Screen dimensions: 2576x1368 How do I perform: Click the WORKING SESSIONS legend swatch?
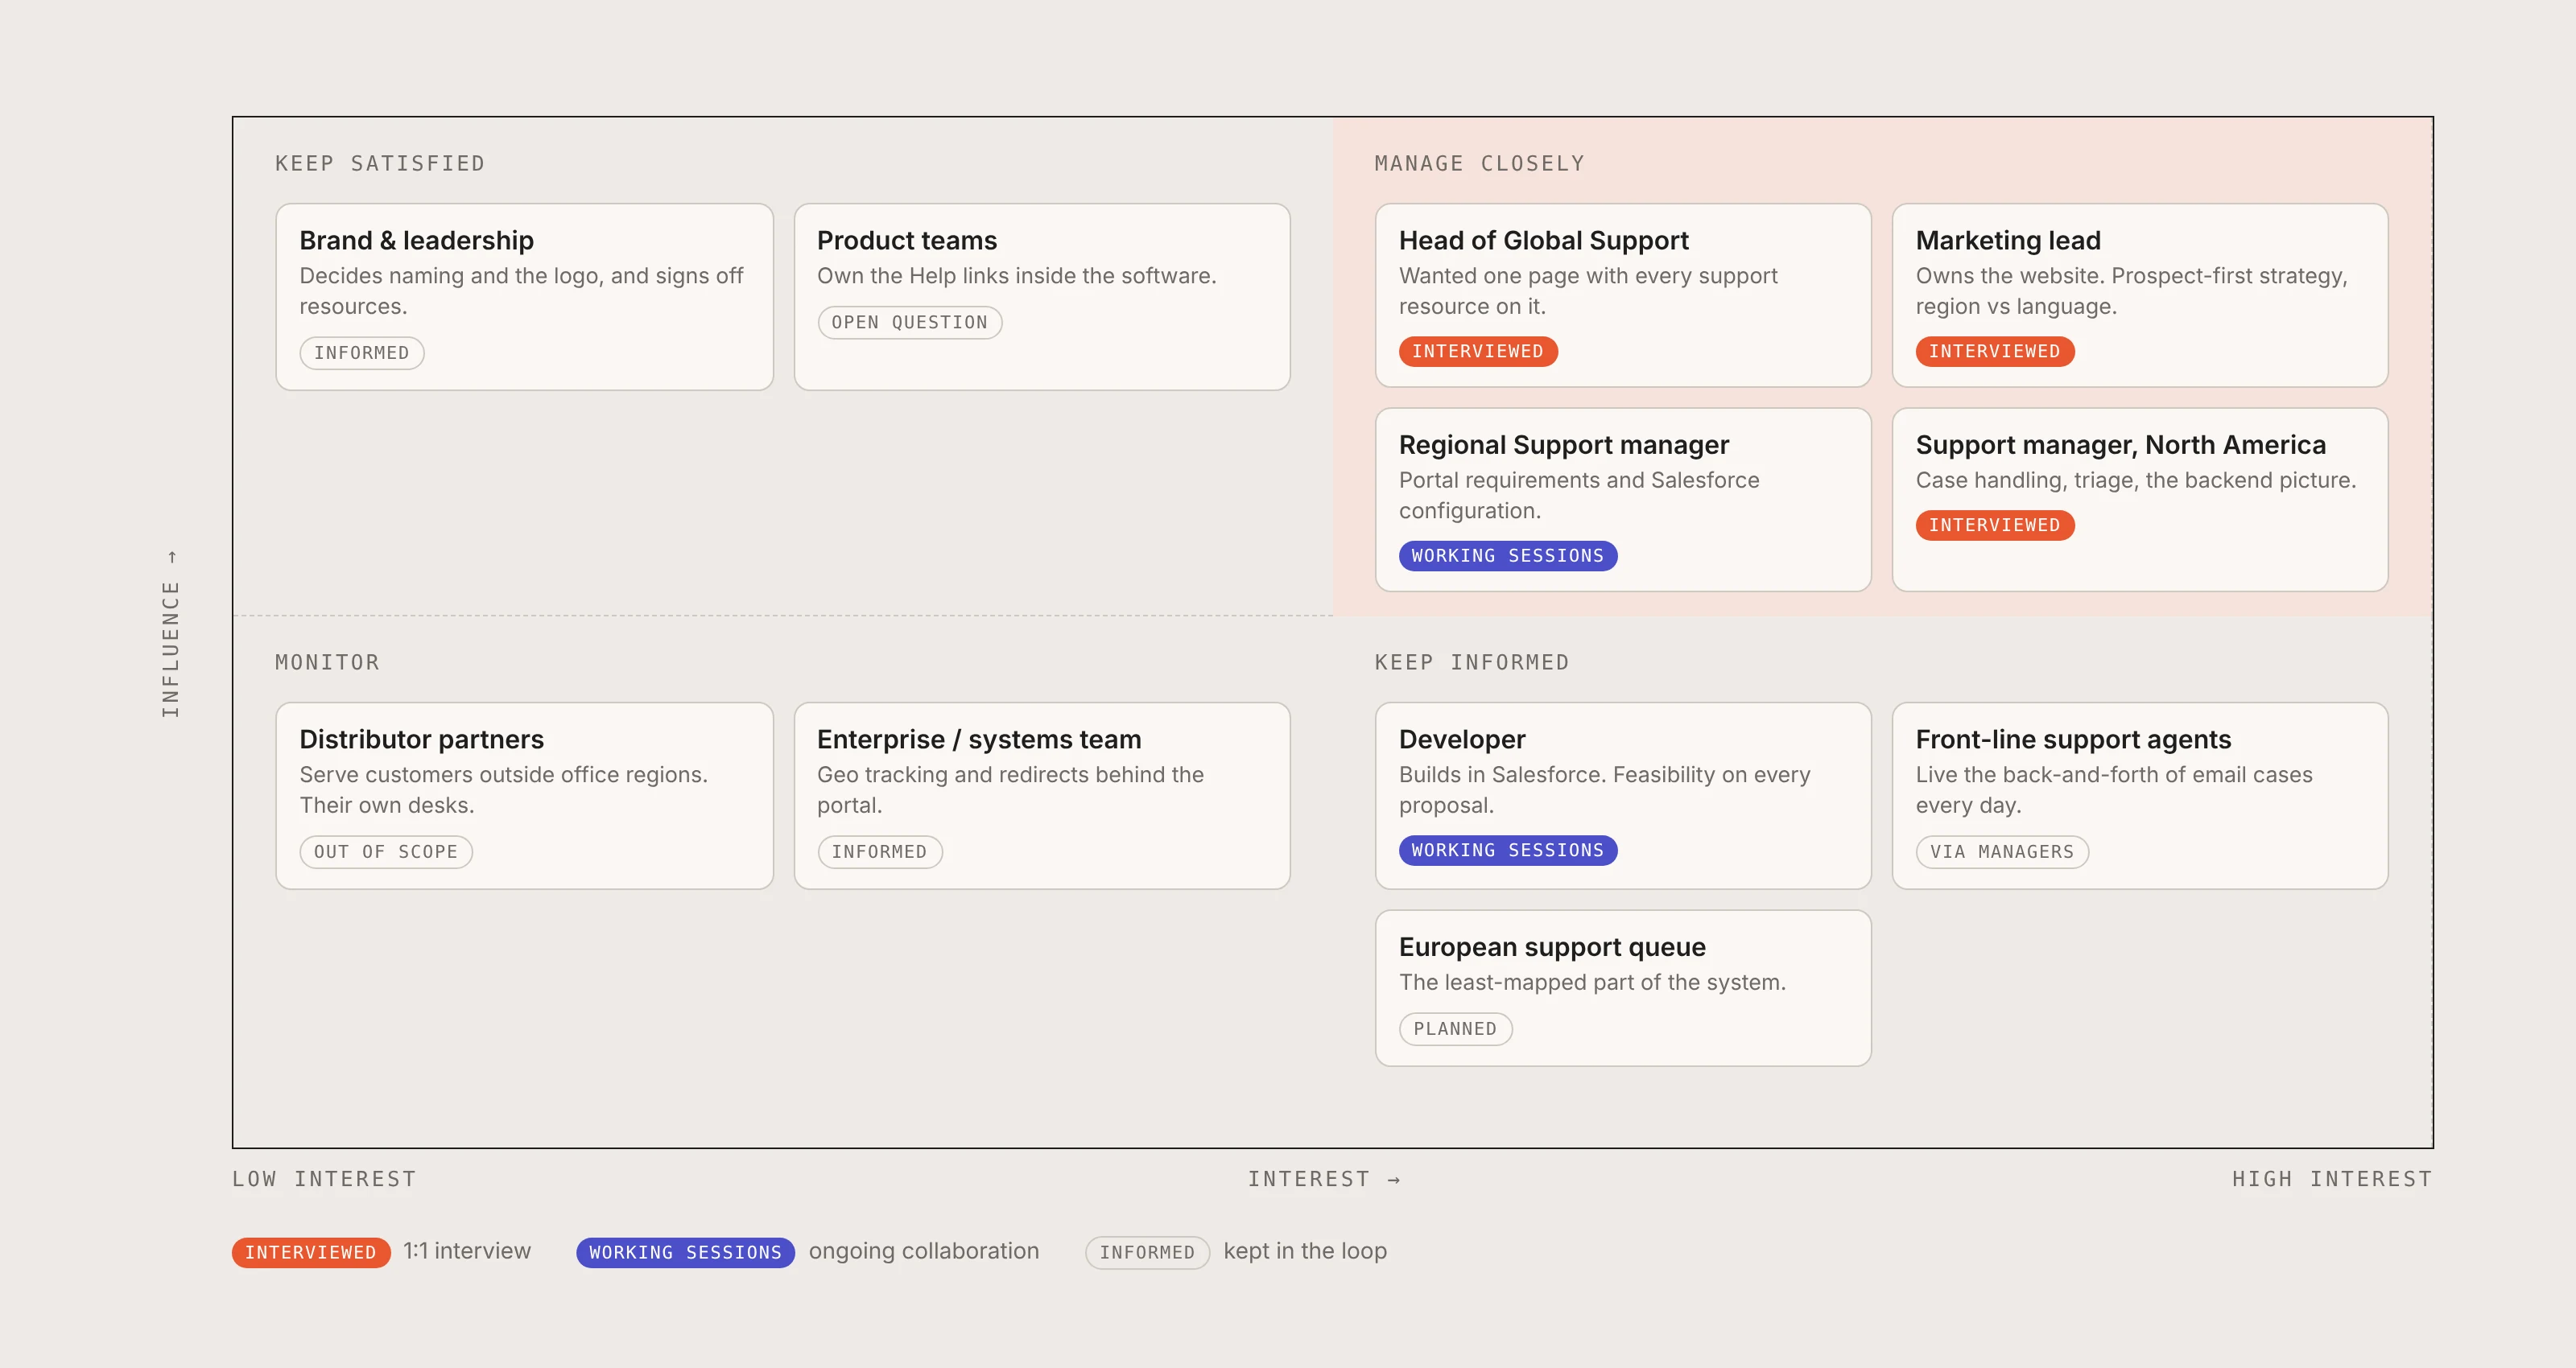tap(685, 1252)
